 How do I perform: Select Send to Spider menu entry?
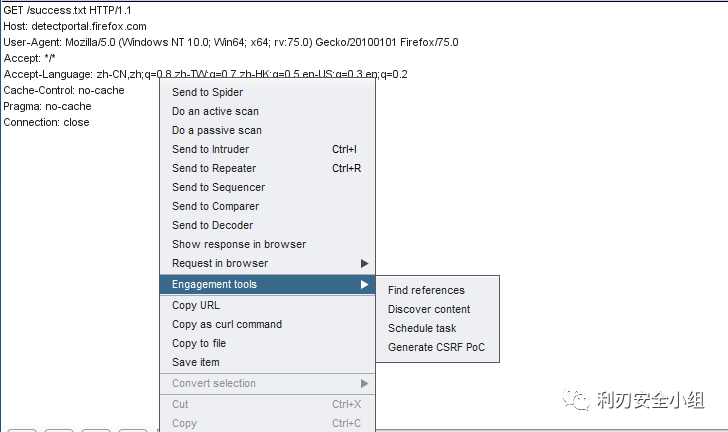(x=207, y=92)
